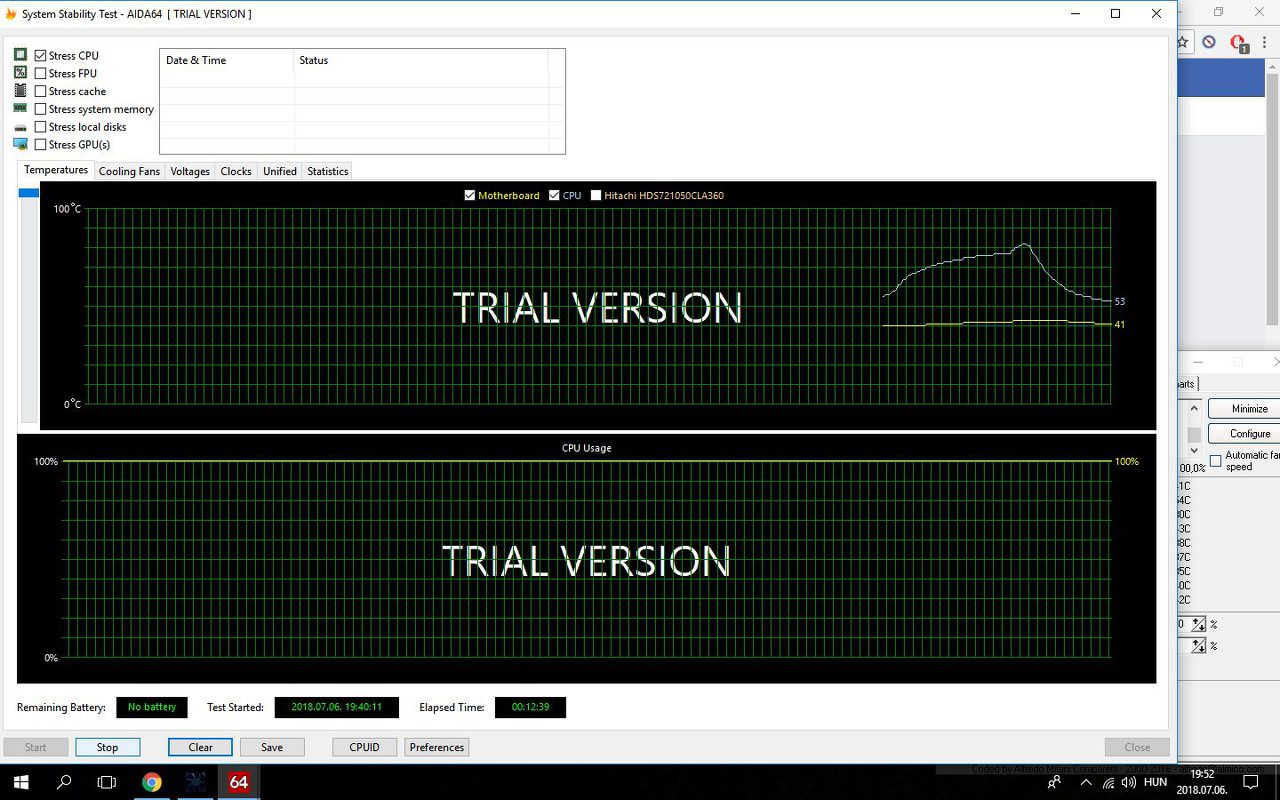Click the CPU stress chip icon
The width and height of the screenshot is (1280, 800).
[x=20, y=55]
